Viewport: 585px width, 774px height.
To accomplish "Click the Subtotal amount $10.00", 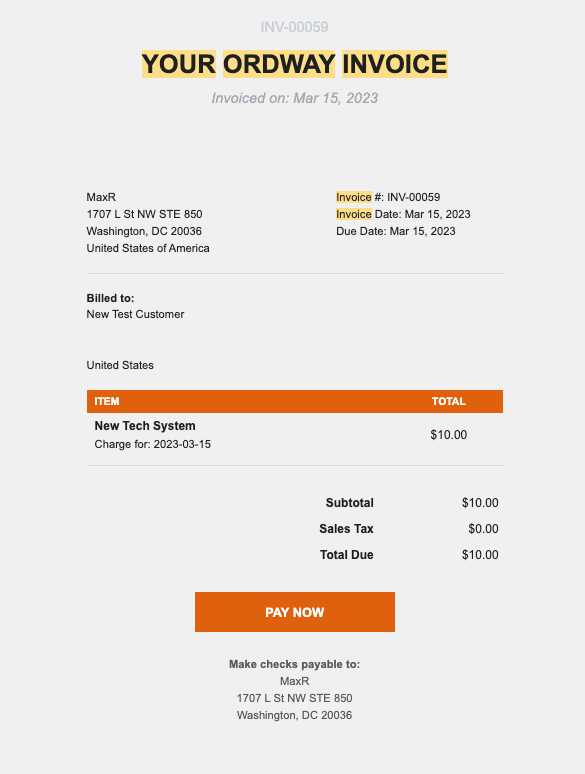I will coord(480,503).
